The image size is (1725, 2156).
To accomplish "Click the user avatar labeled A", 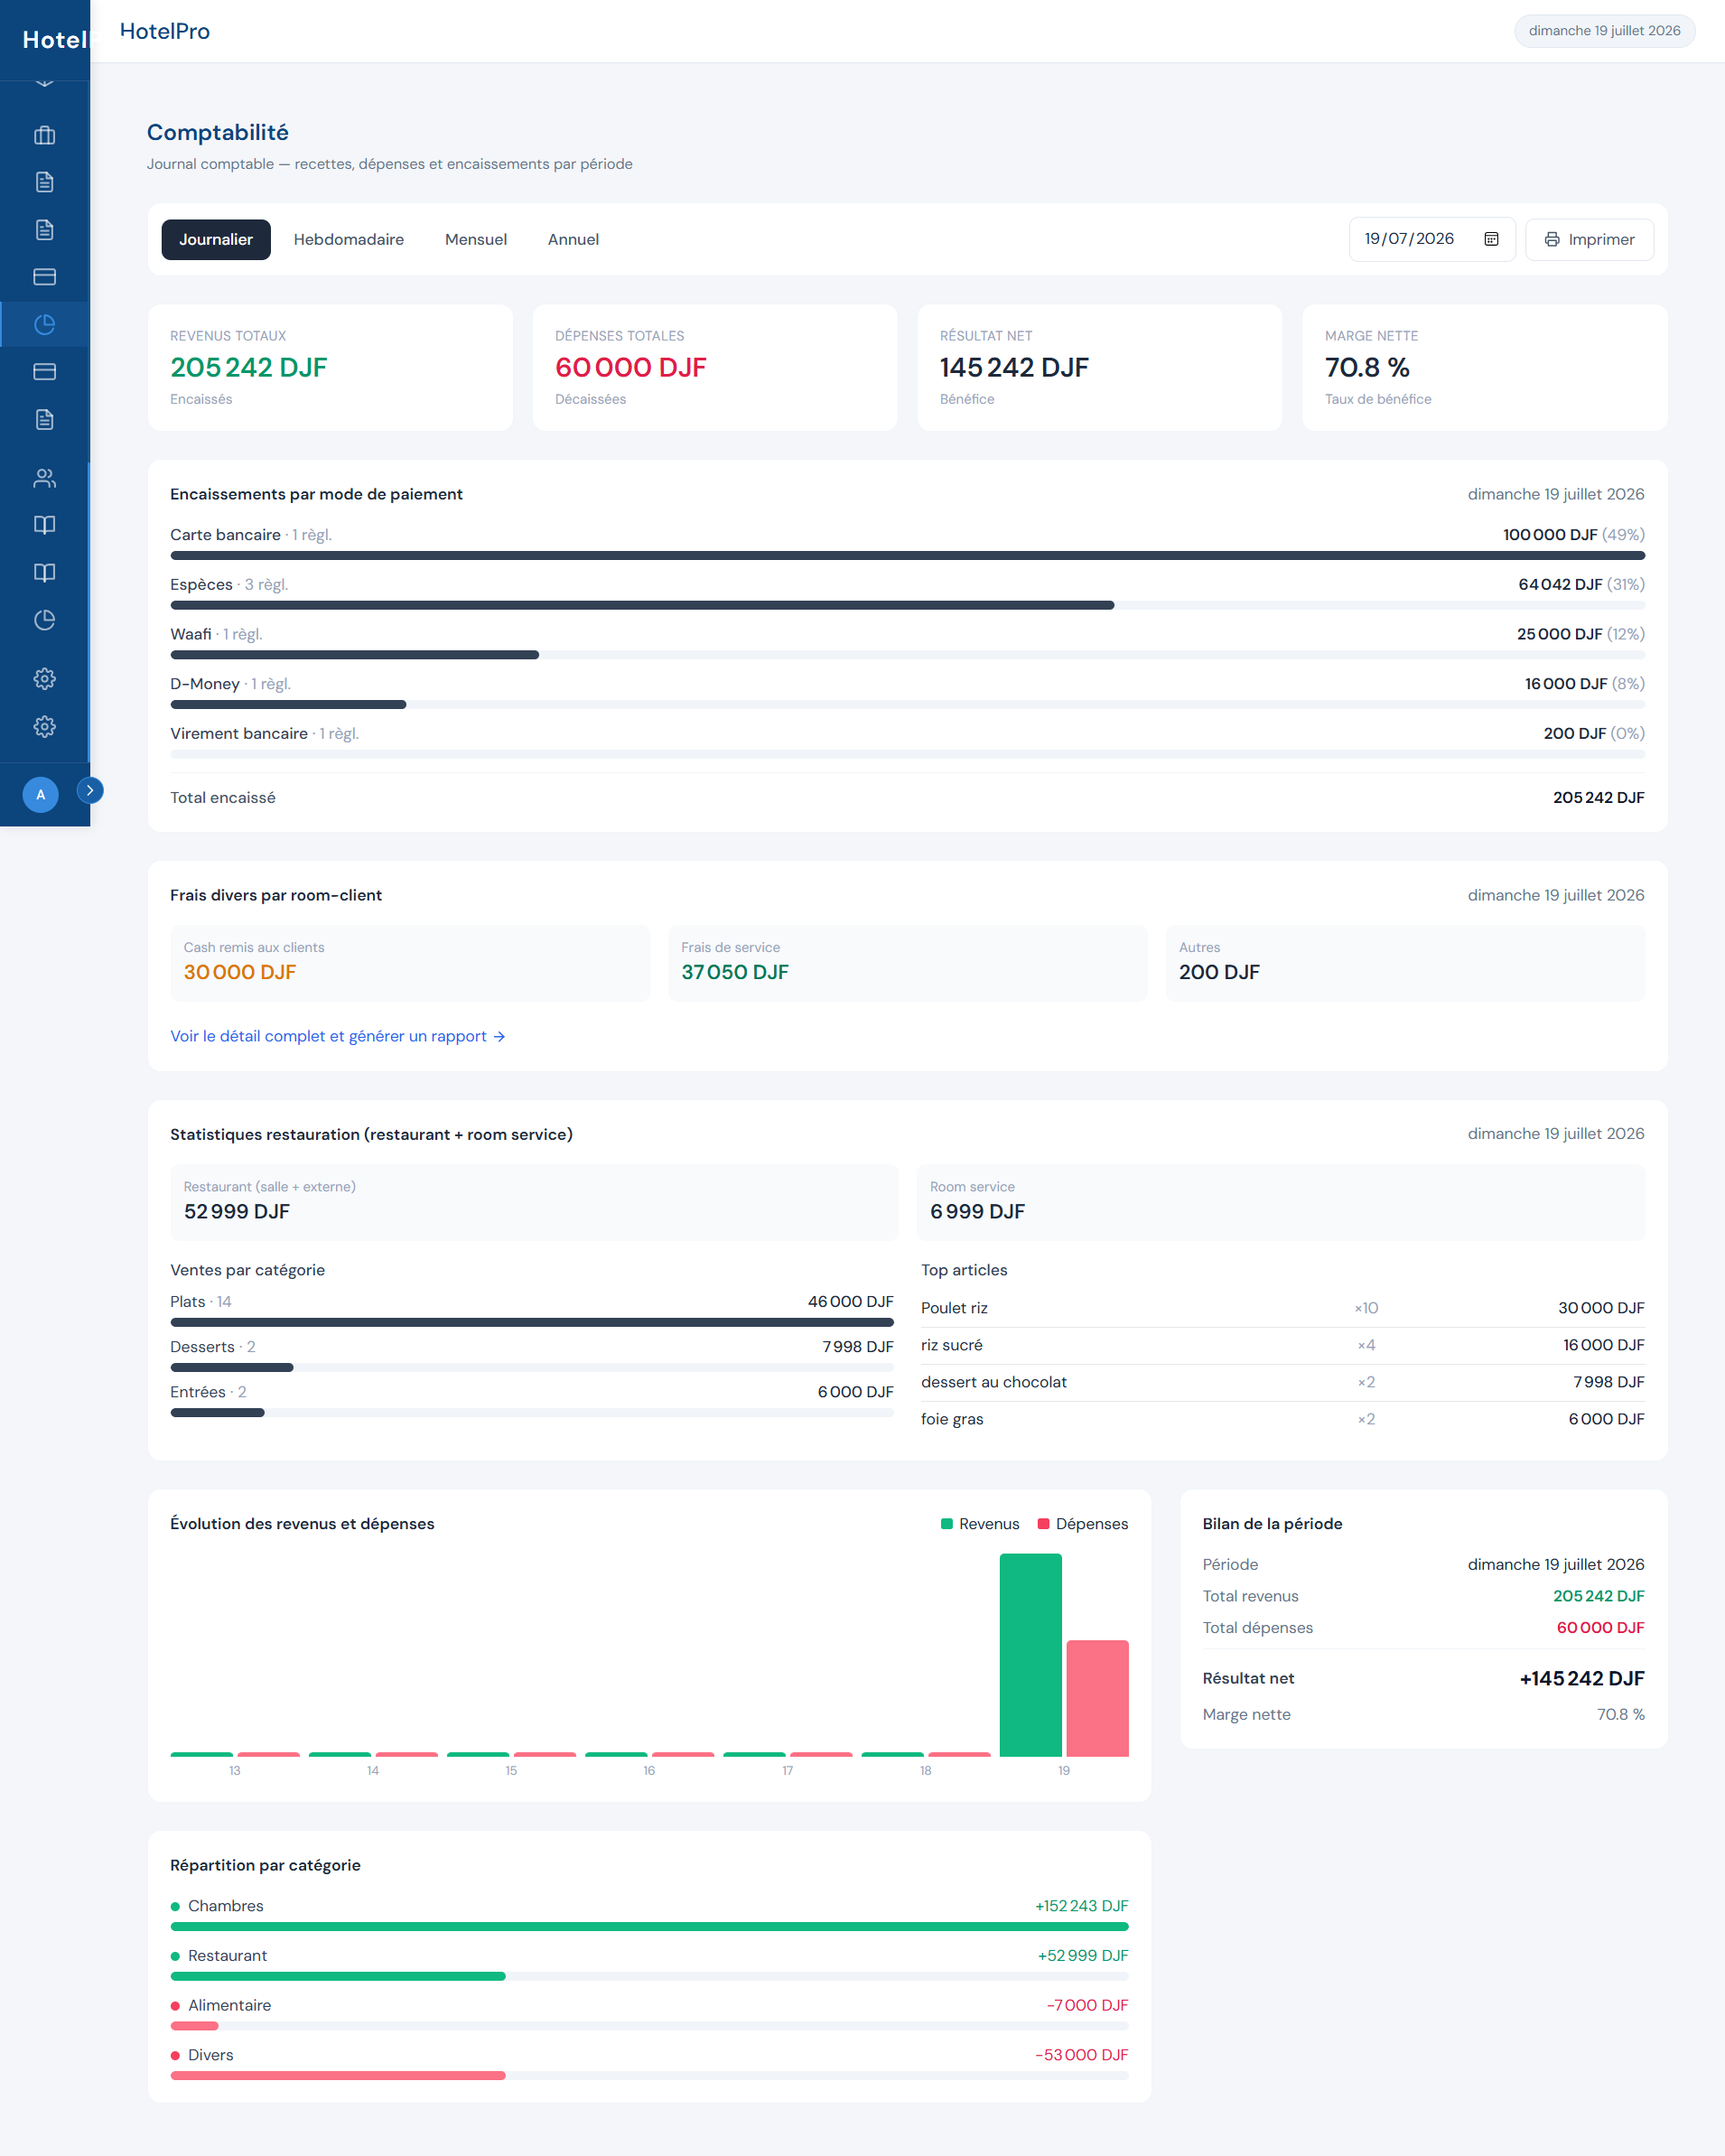I will (40, 794).
